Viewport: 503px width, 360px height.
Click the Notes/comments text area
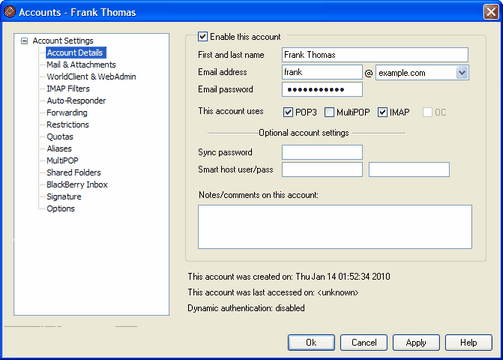click(x=335, y=227)
